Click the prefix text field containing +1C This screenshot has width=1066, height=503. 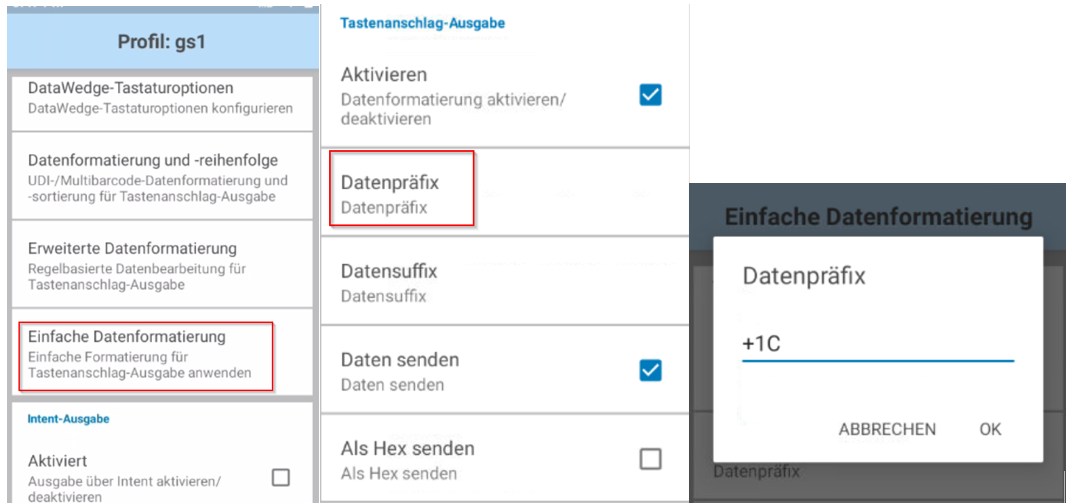click(877, 345)
